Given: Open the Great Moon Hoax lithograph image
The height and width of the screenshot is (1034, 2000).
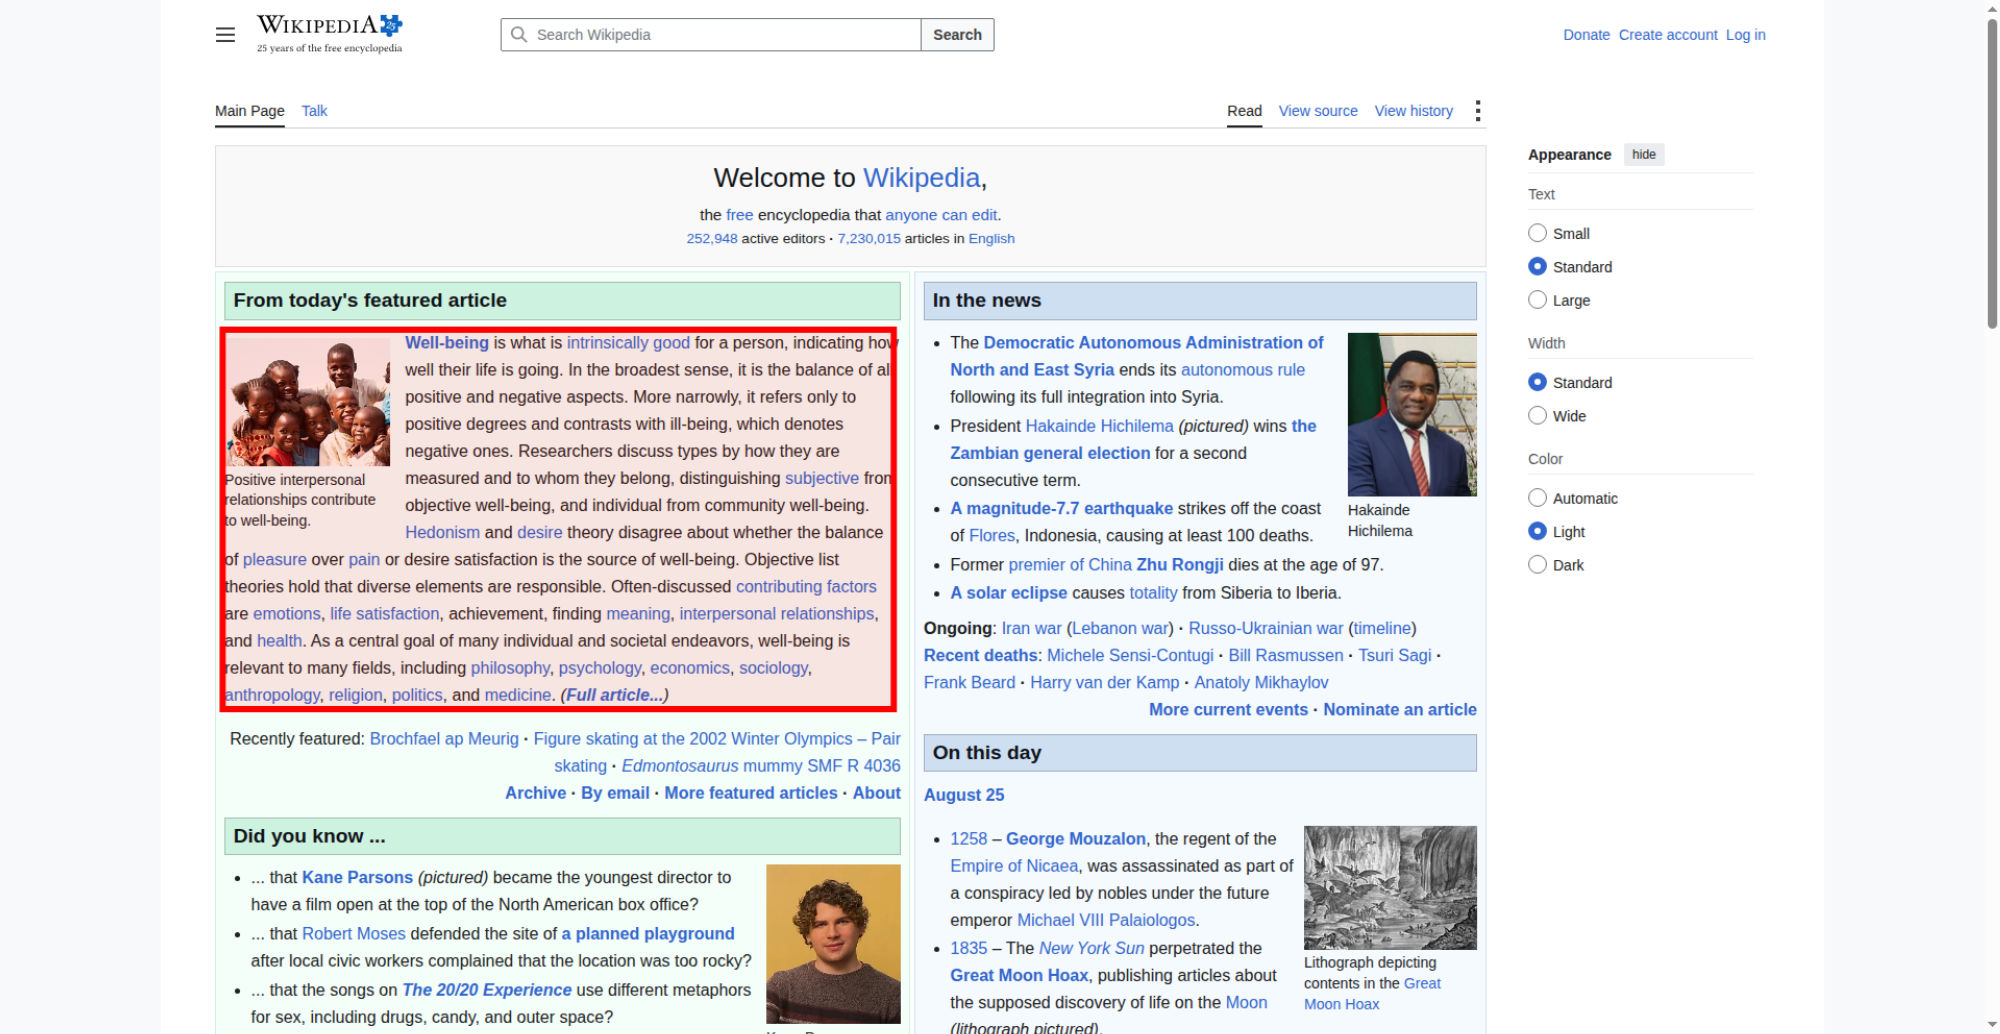Looking at the screenshot, I should pos(1390,888).
